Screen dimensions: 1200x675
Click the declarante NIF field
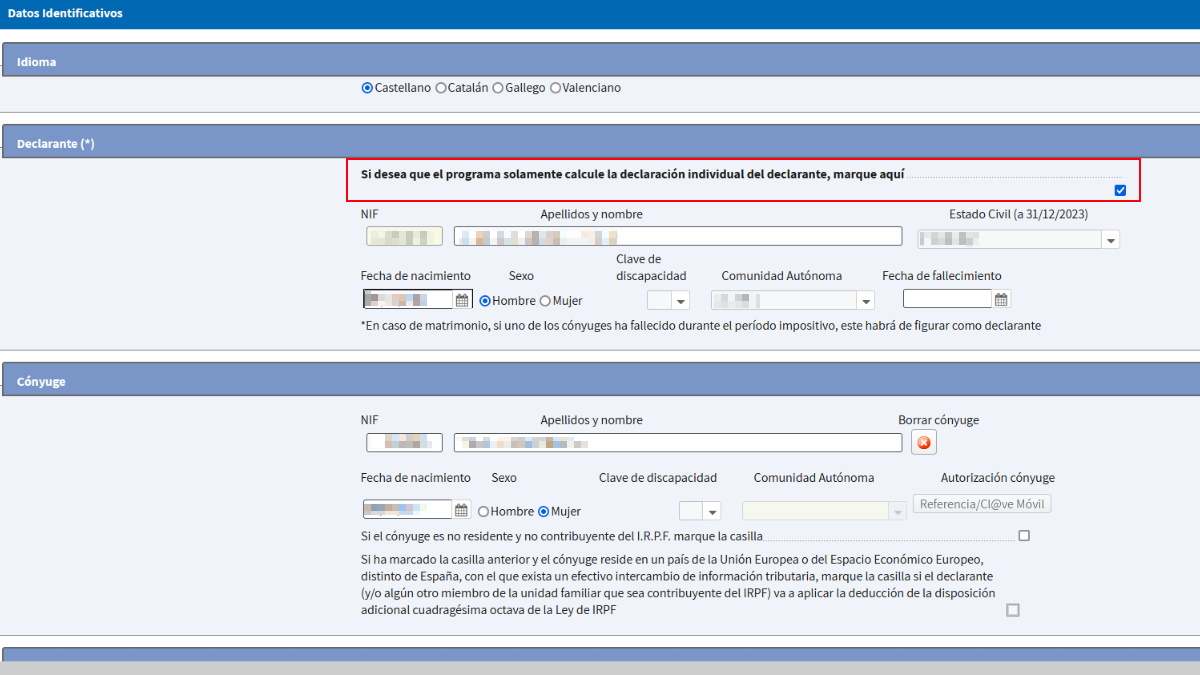click(404, 237)
